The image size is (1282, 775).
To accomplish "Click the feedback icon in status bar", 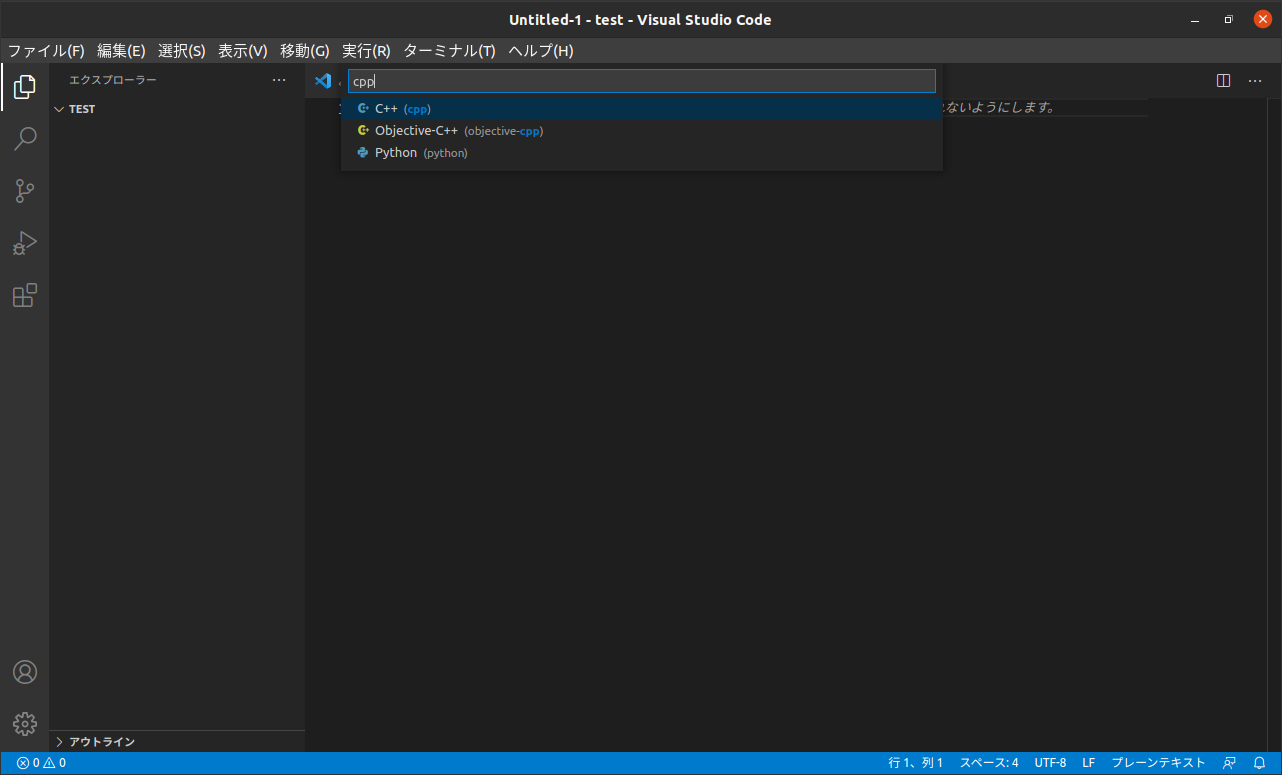I will (1230, 763).
